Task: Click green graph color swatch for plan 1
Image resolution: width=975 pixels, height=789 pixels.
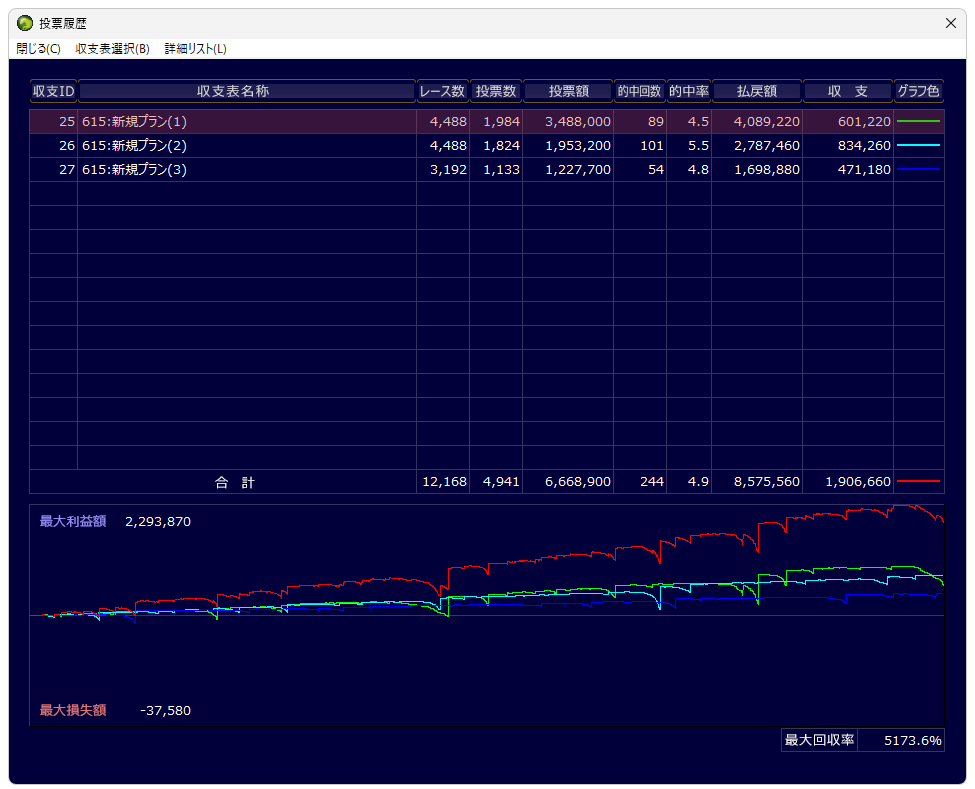Action: pyautogui.click(x=918, y=122)
